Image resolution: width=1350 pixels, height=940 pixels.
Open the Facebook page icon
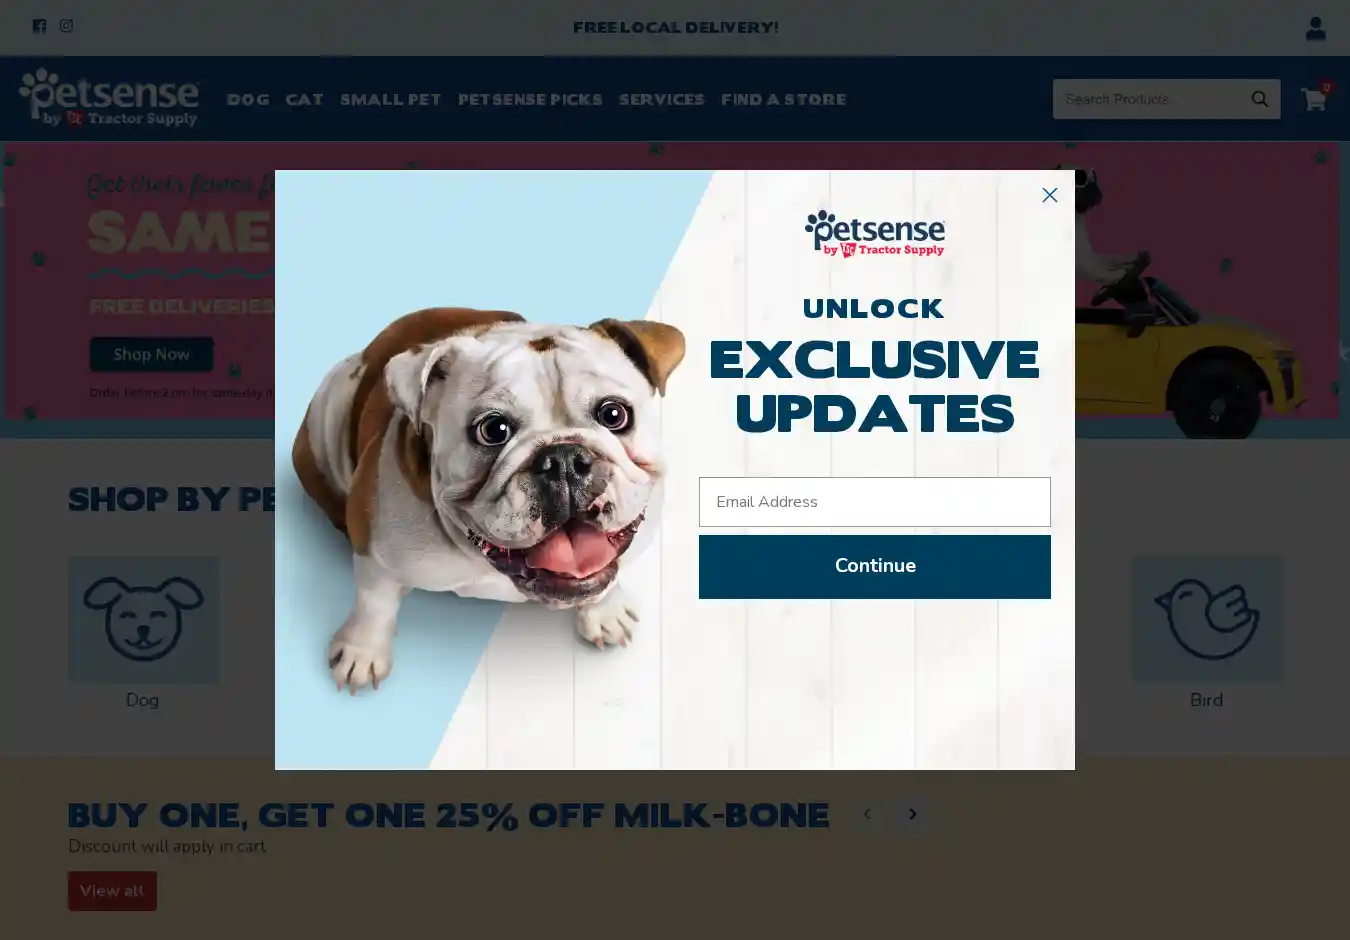coord(39,26)
